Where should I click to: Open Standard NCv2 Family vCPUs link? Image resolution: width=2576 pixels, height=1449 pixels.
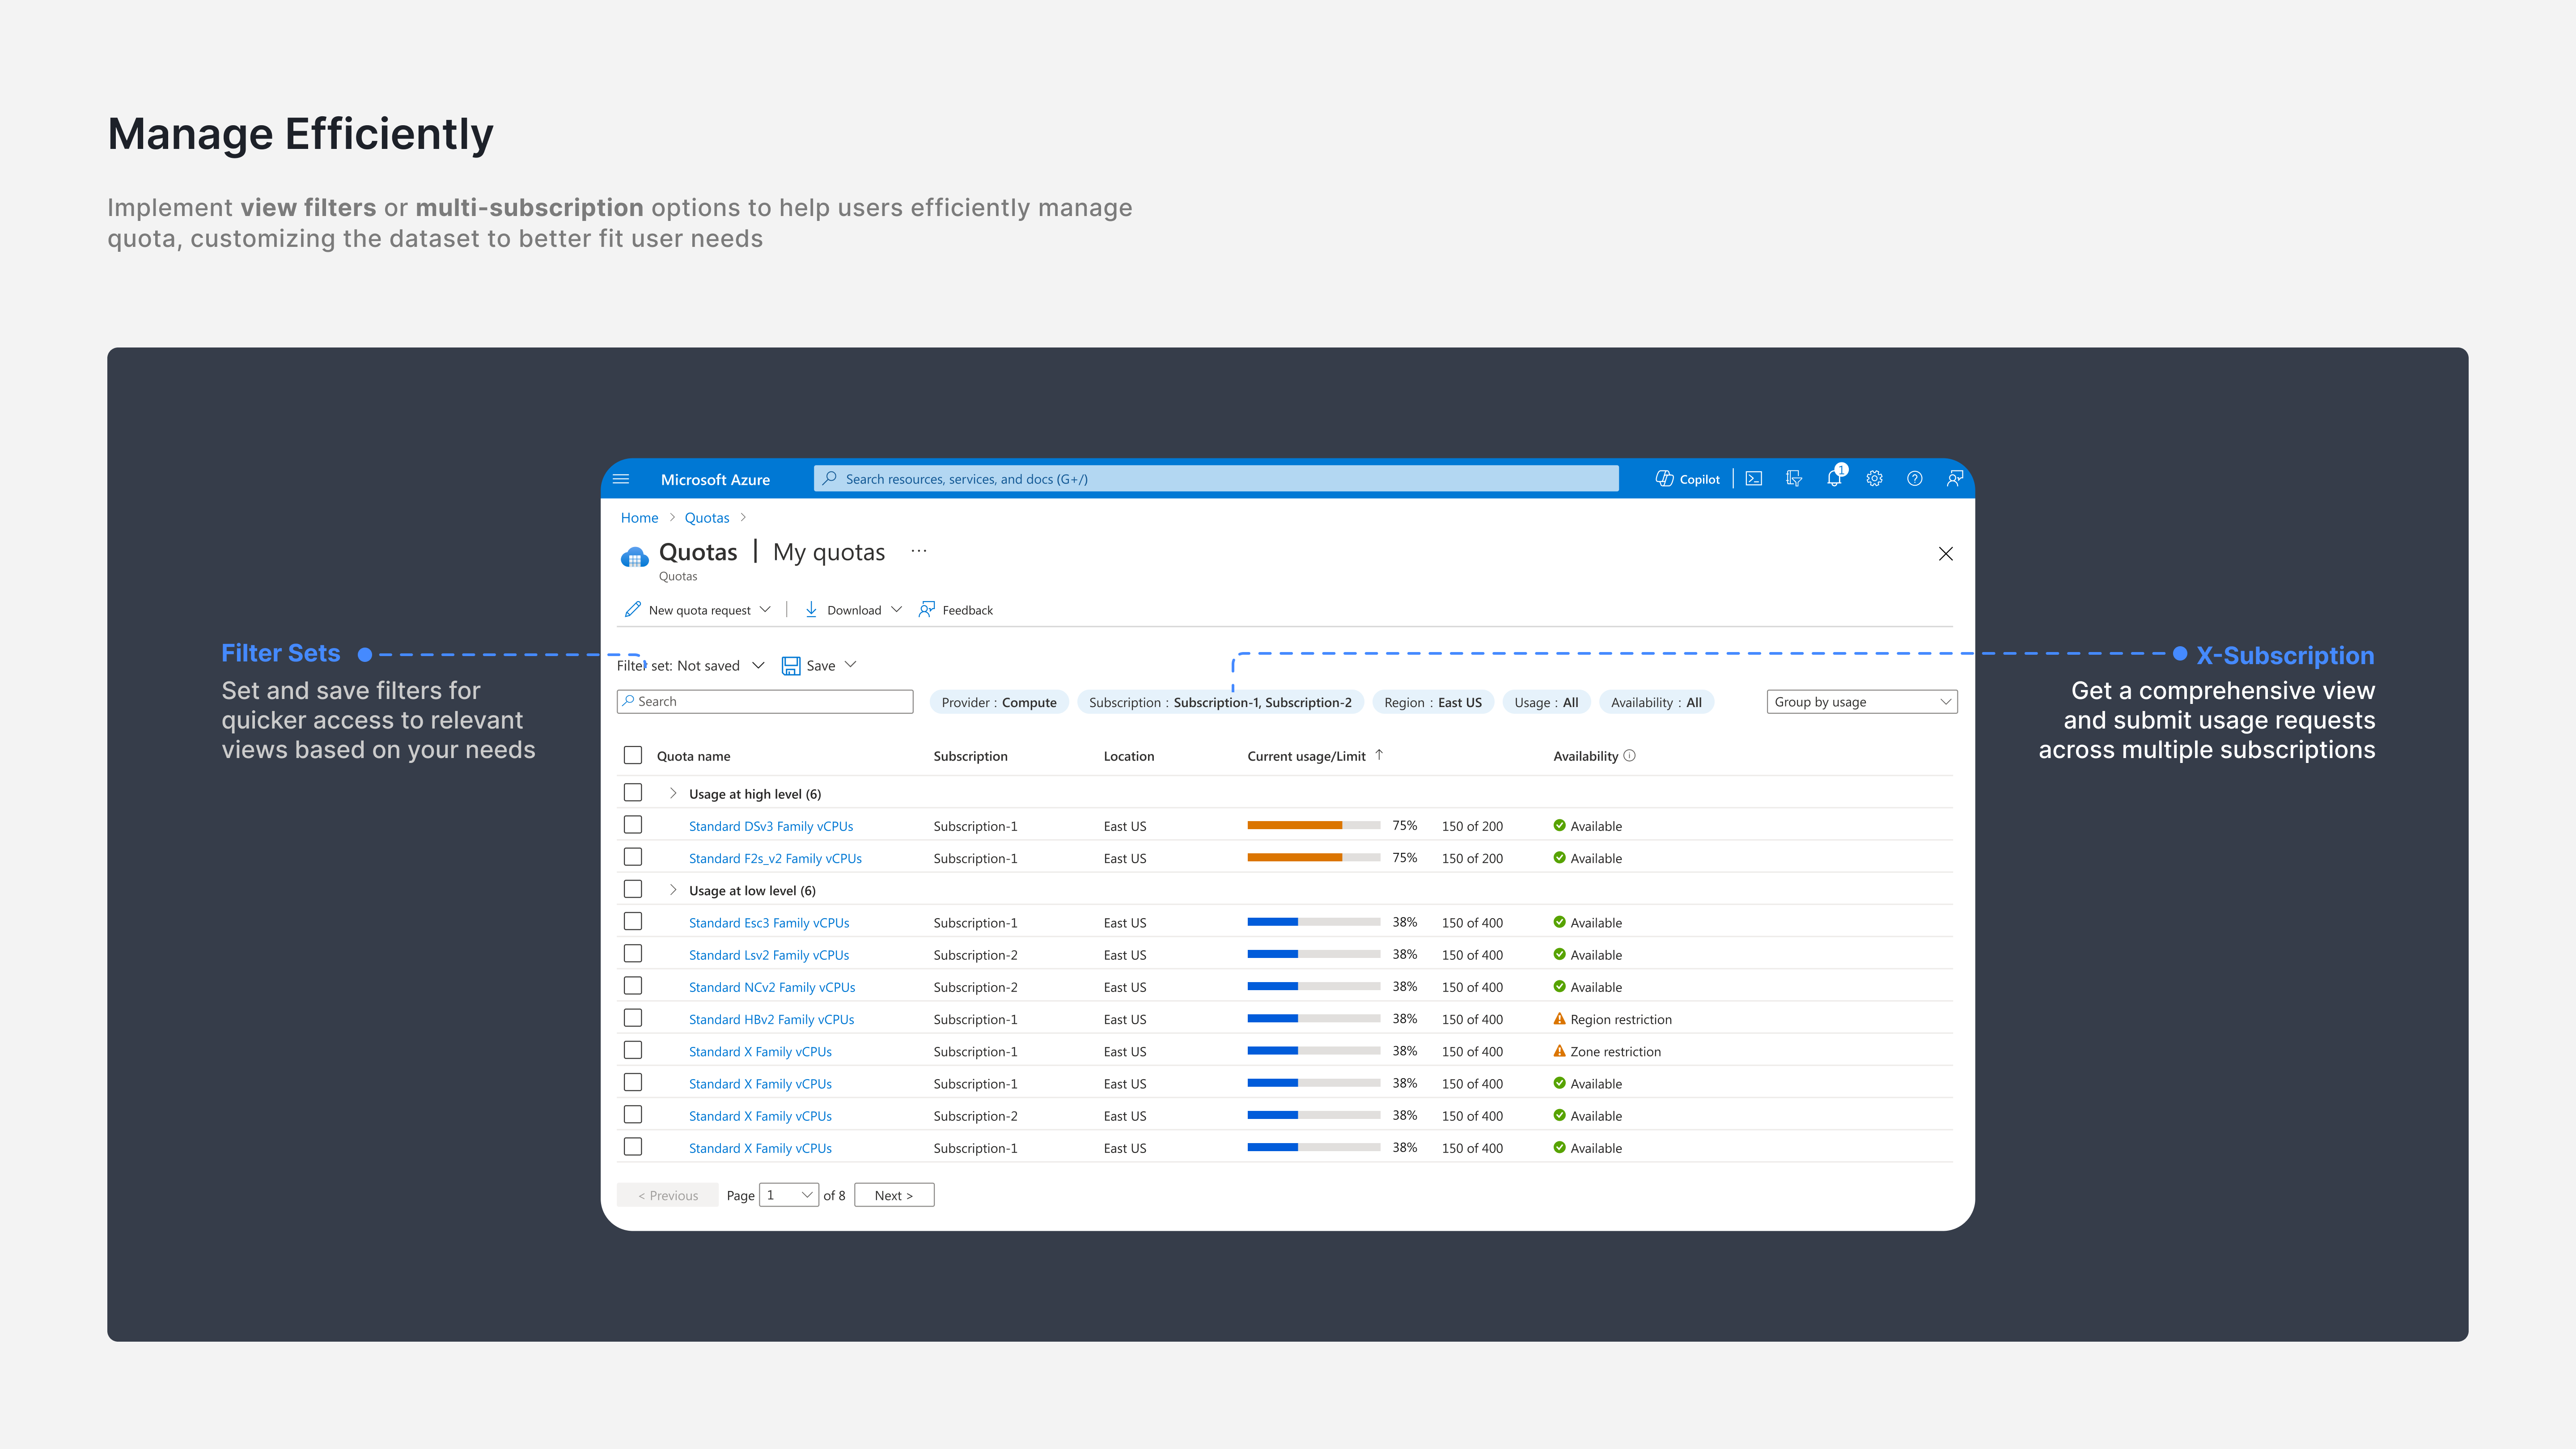click(772, 987)
